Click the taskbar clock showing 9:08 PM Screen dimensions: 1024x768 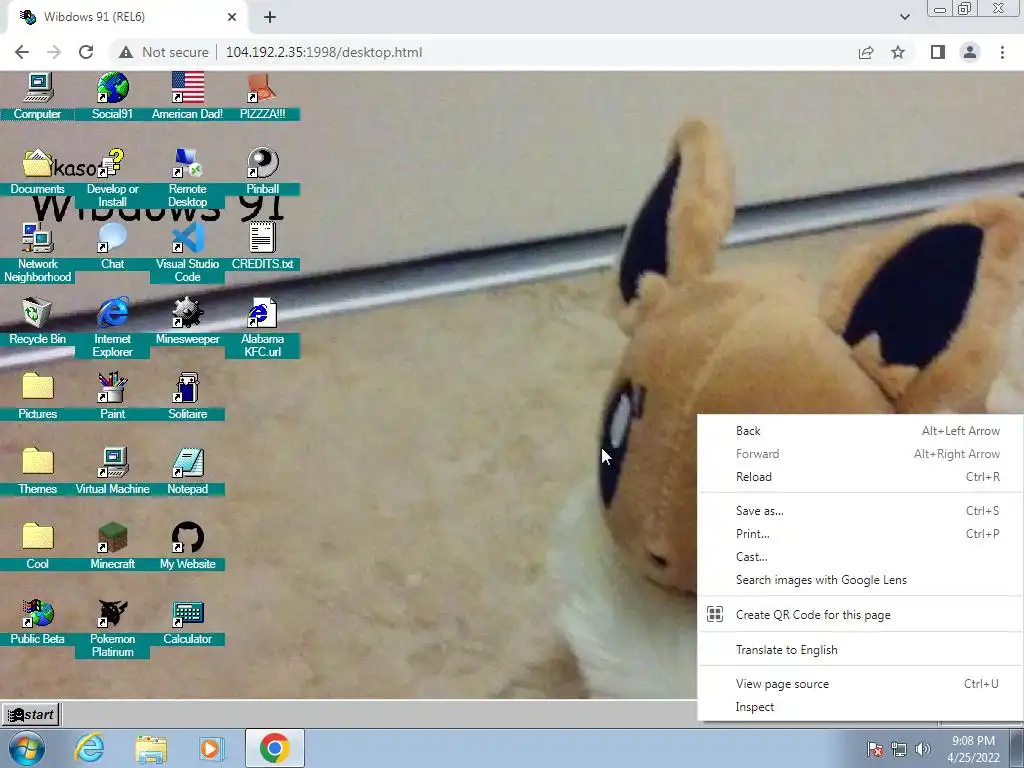point(973,749)
